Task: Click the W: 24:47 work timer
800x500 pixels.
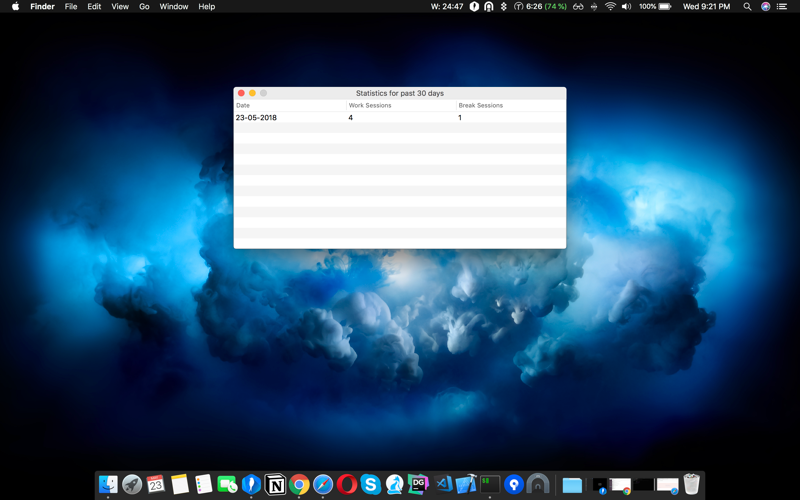Action: pyautogui.click(x=446, y=7)
